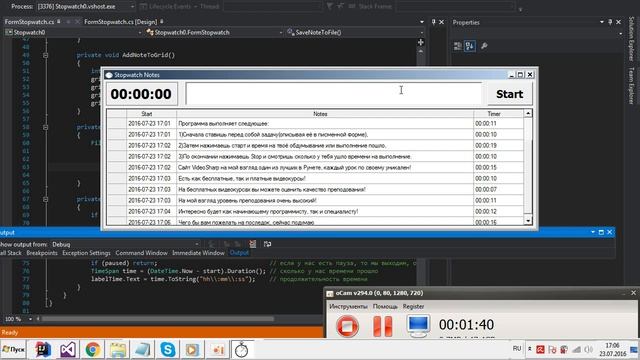
Task: Focus the note text field in Stopwatch Notes
Action: [333, 93]
